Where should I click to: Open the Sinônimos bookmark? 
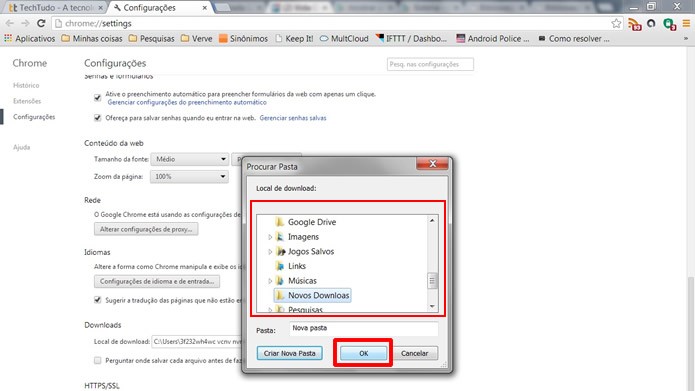[243, 39]
